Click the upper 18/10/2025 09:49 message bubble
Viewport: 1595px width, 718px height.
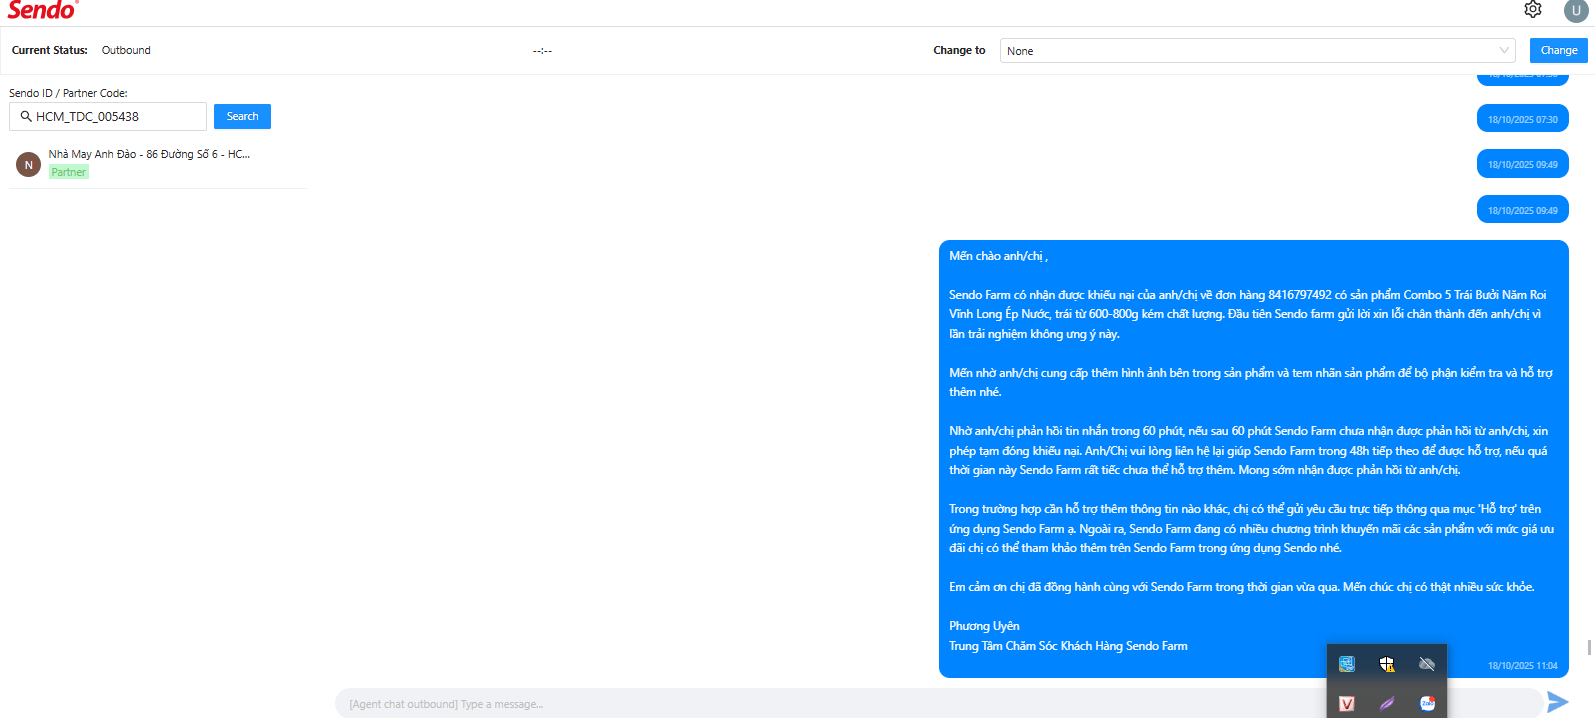coord(1522,164)
